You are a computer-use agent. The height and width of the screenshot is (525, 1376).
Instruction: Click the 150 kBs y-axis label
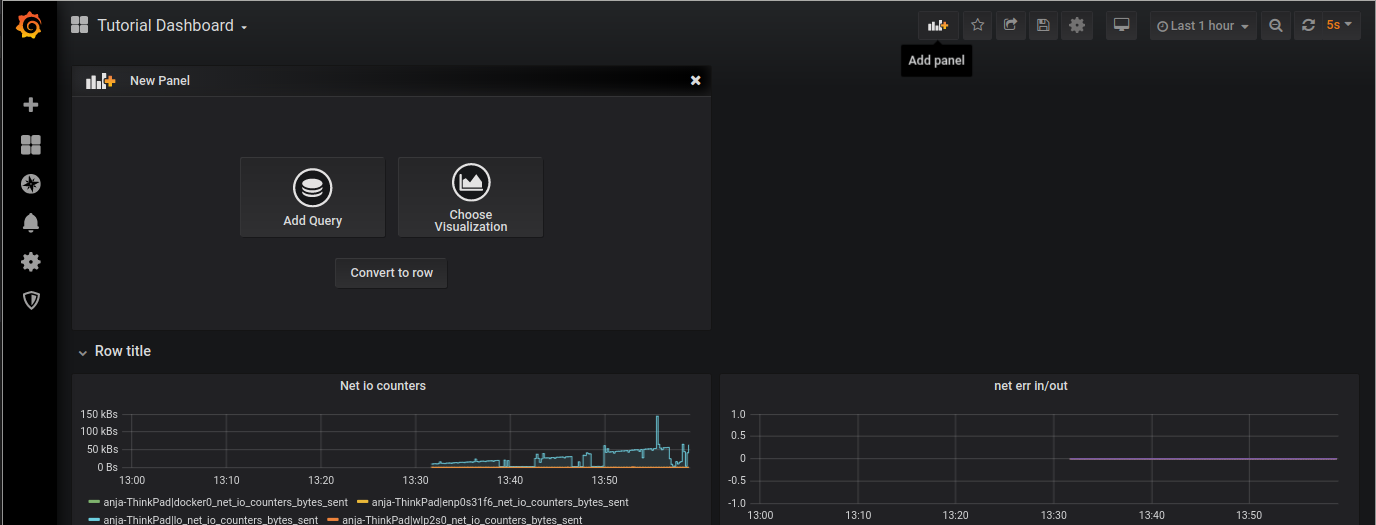[x=99, y=414]
